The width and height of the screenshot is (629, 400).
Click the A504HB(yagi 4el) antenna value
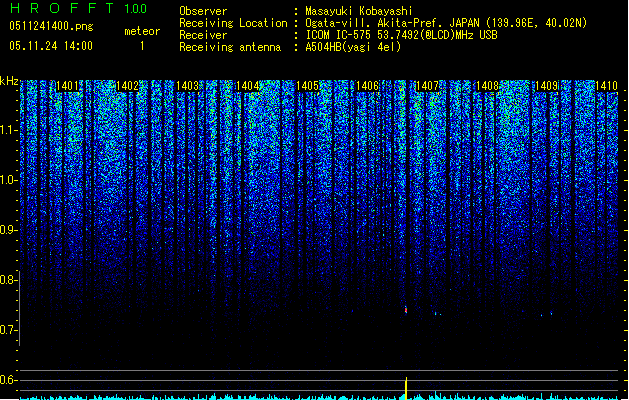(x=353, y=47)
